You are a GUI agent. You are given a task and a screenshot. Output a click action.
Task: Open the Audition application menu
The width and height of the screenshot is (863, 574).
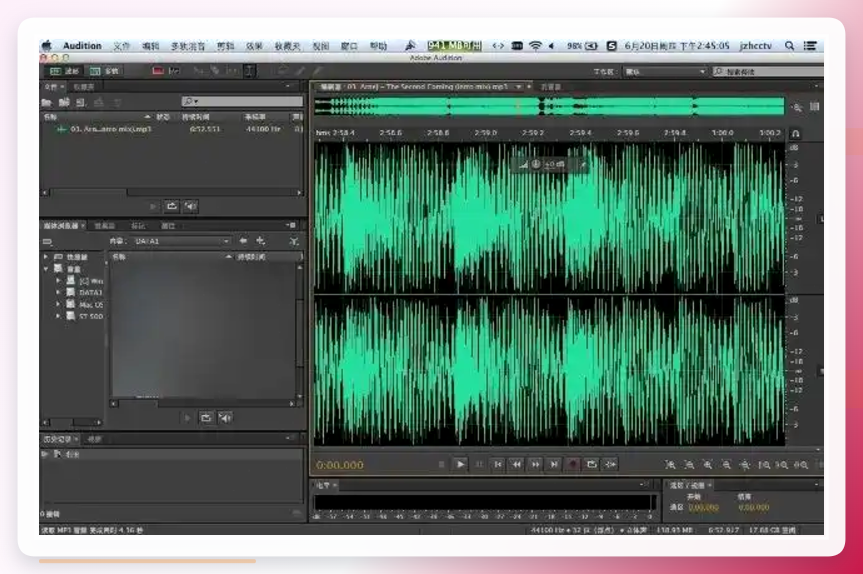click(82, 46)
